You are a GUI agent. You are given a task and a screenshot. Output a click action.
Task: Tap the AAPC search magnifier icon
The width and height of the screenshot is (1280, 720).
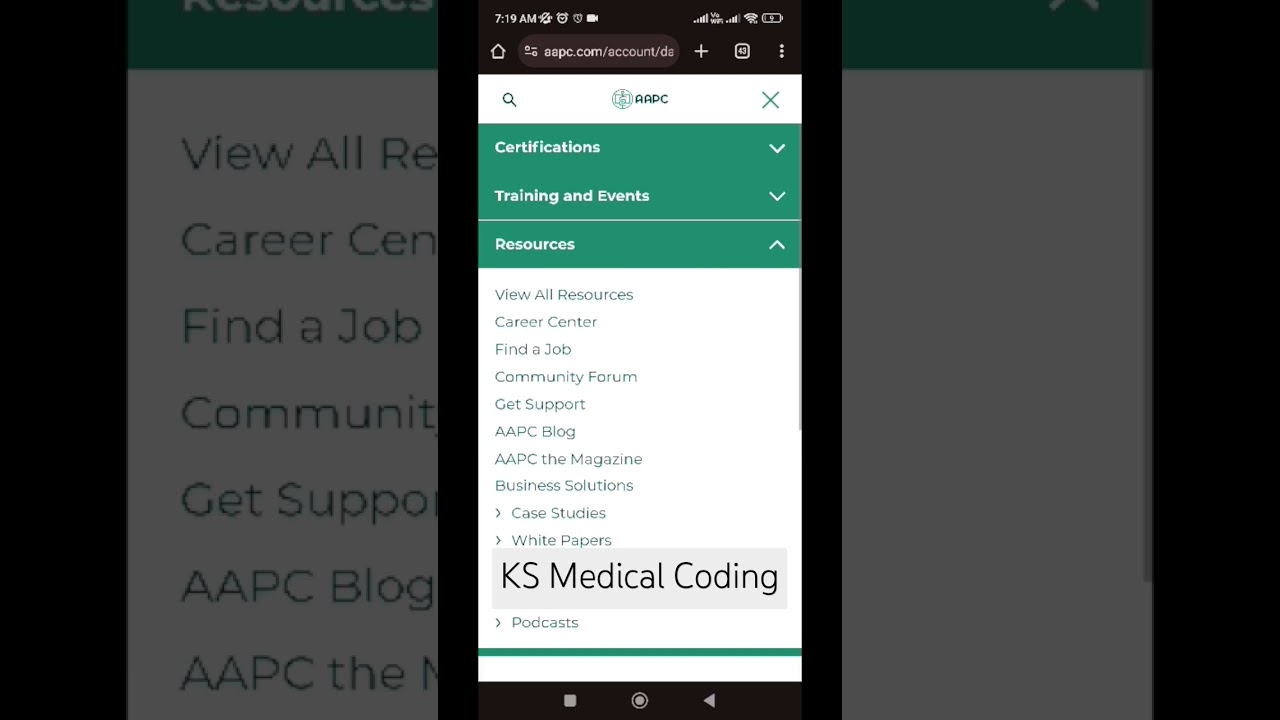[509, 99]
